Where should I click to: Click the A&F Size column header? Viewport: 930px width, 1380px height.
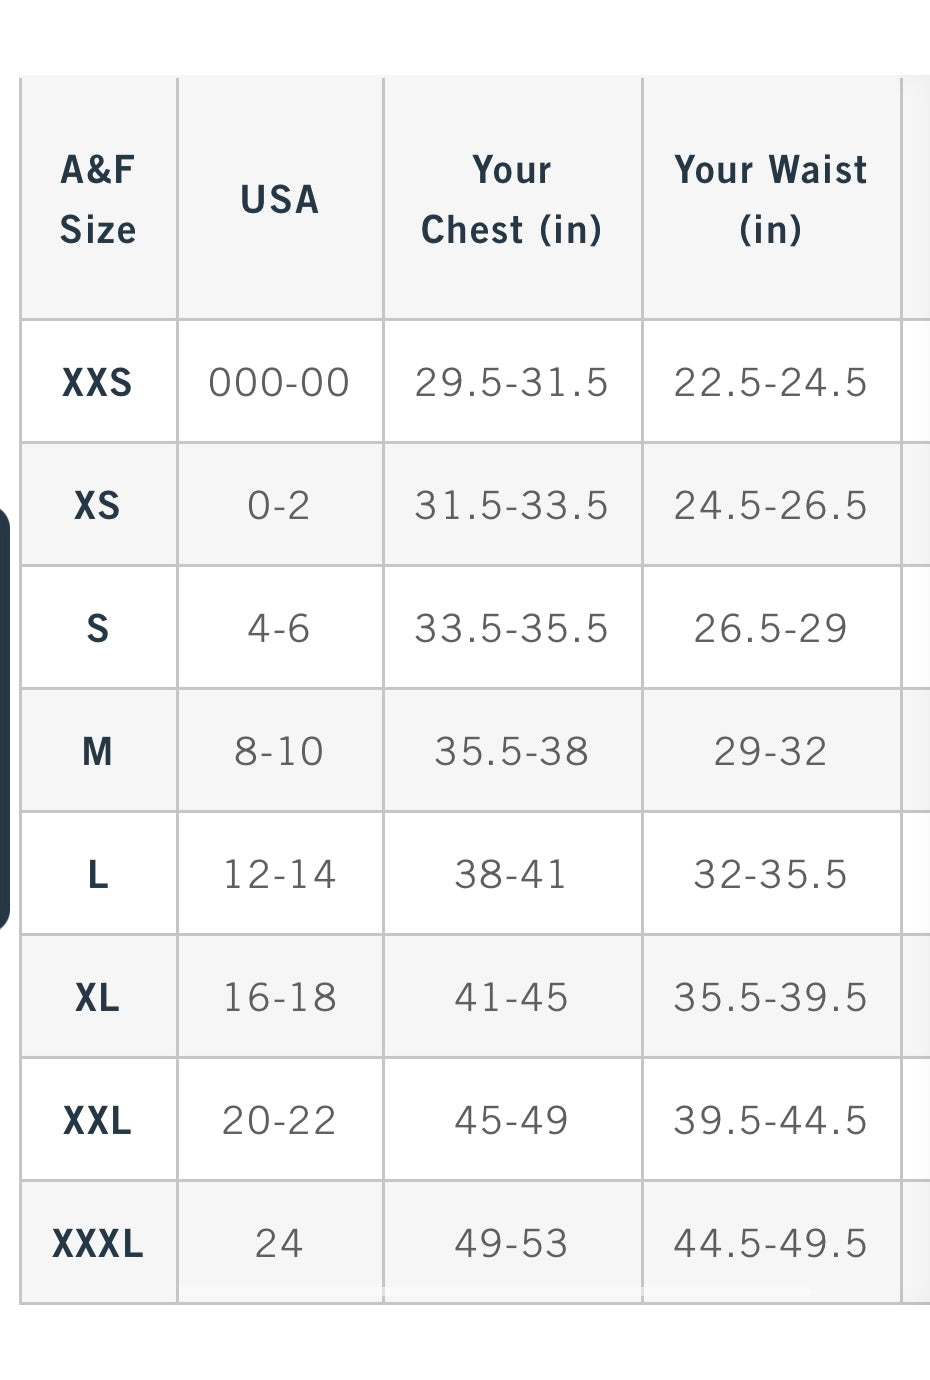[x=98, y=199]
